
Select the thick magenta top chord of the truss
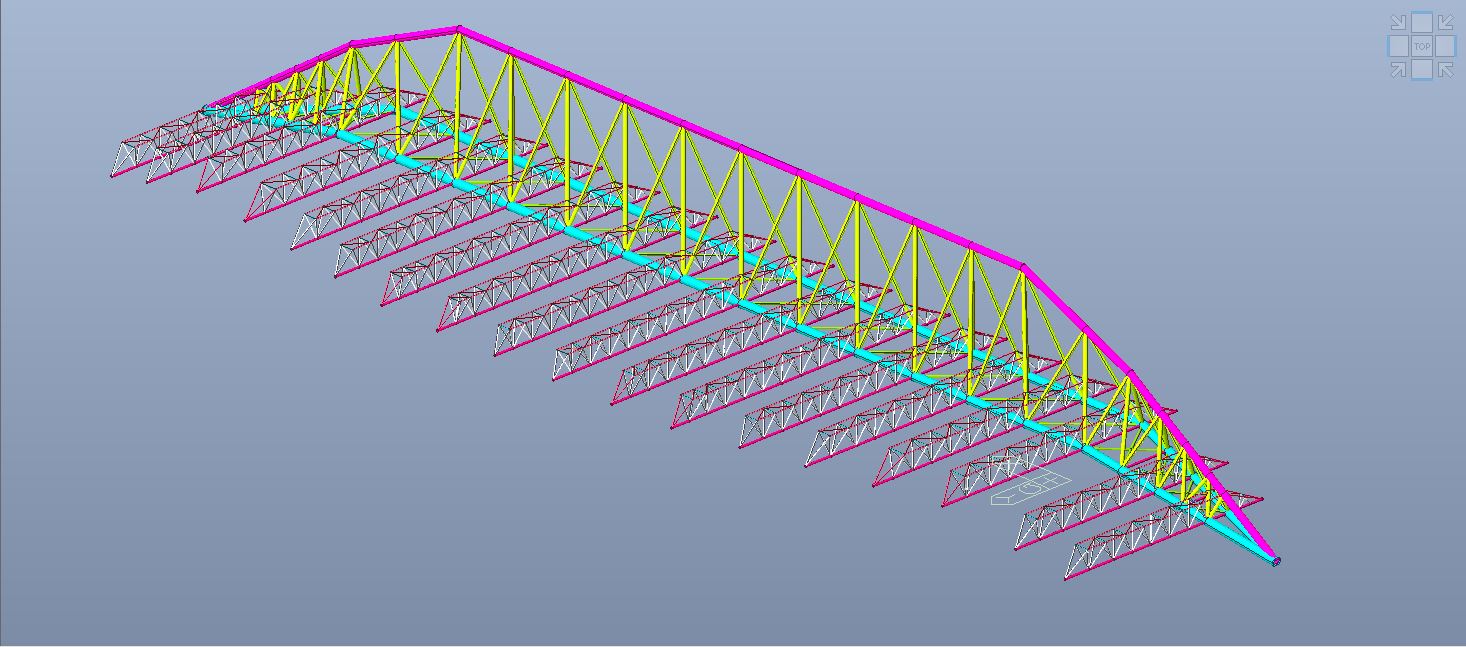click(740, 149)
